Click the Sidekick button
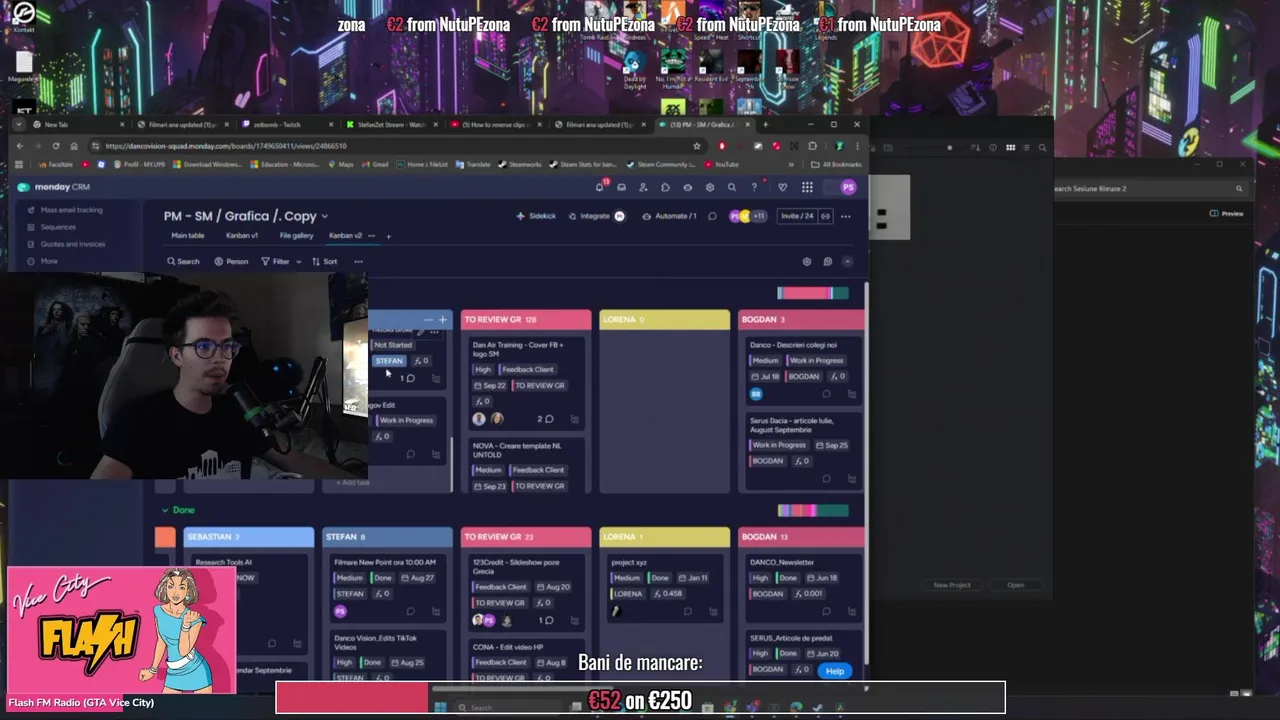Image resolution: width=1280 pixels, height=720 pixels. click(x=536, y=216)
